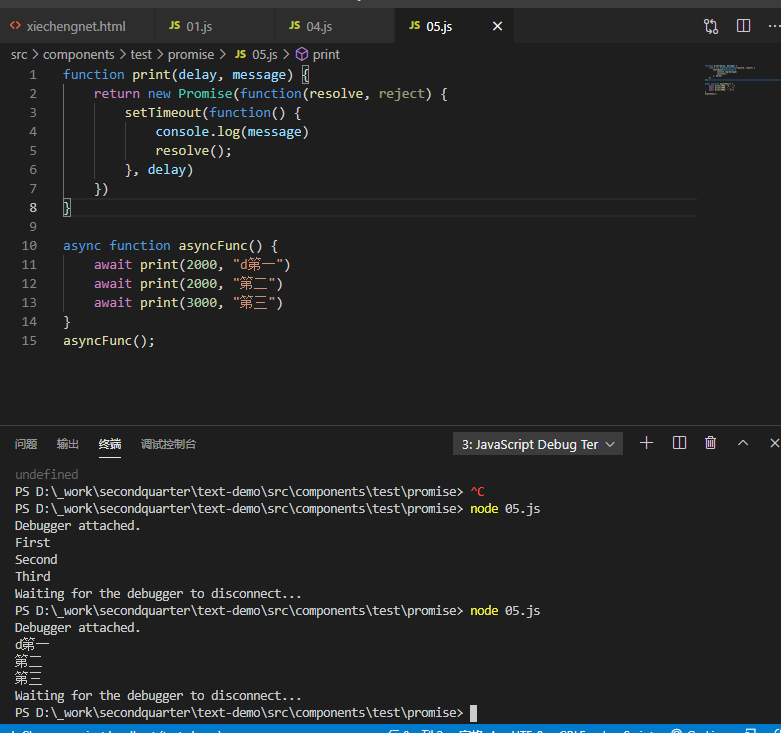Expand the 'promise' breadcrumb folder
The width and height of the screenshot is (781, 733).
coord(190,54)
